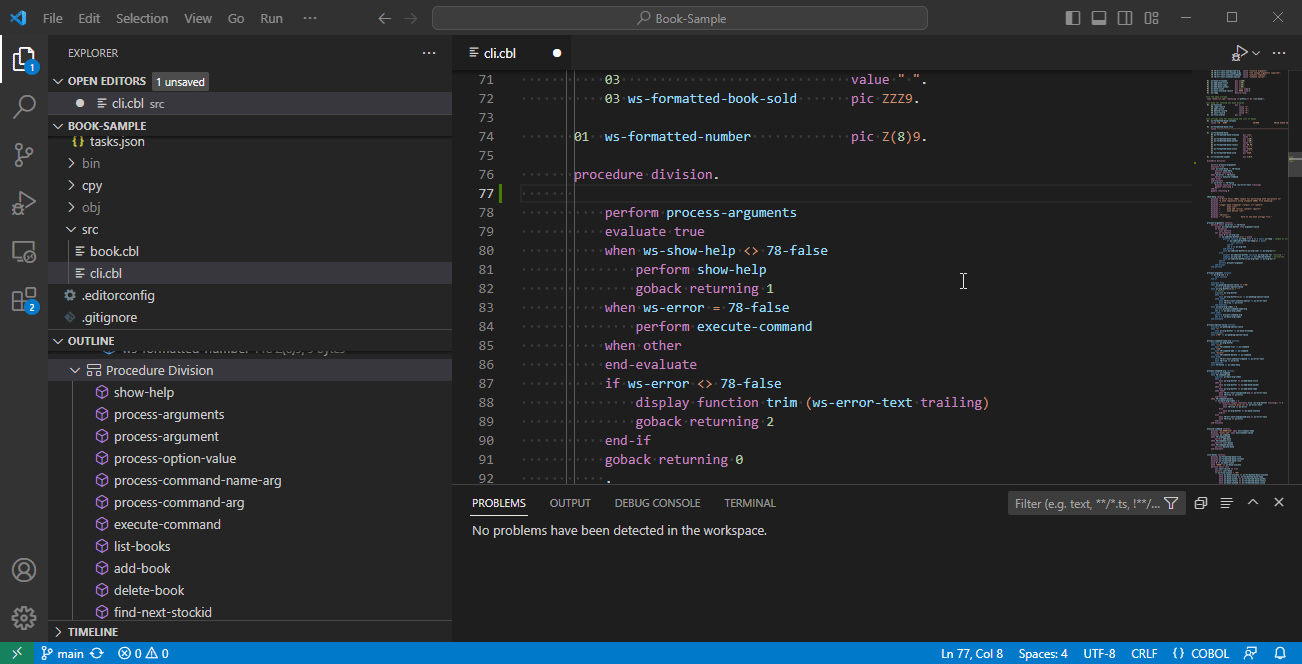The image size is (1302, 664).
Task: Collapse the Open Editors section
Action: [x=59, y=81]
